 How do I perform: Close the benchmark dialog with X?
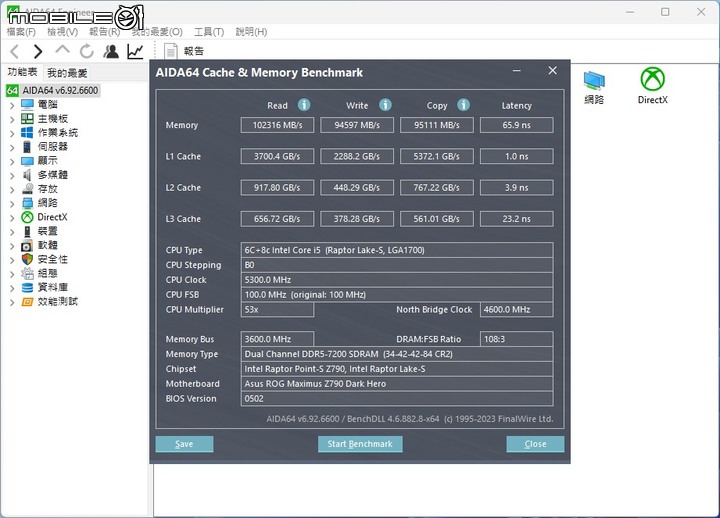pyautogui.click(x=552, y=71)
